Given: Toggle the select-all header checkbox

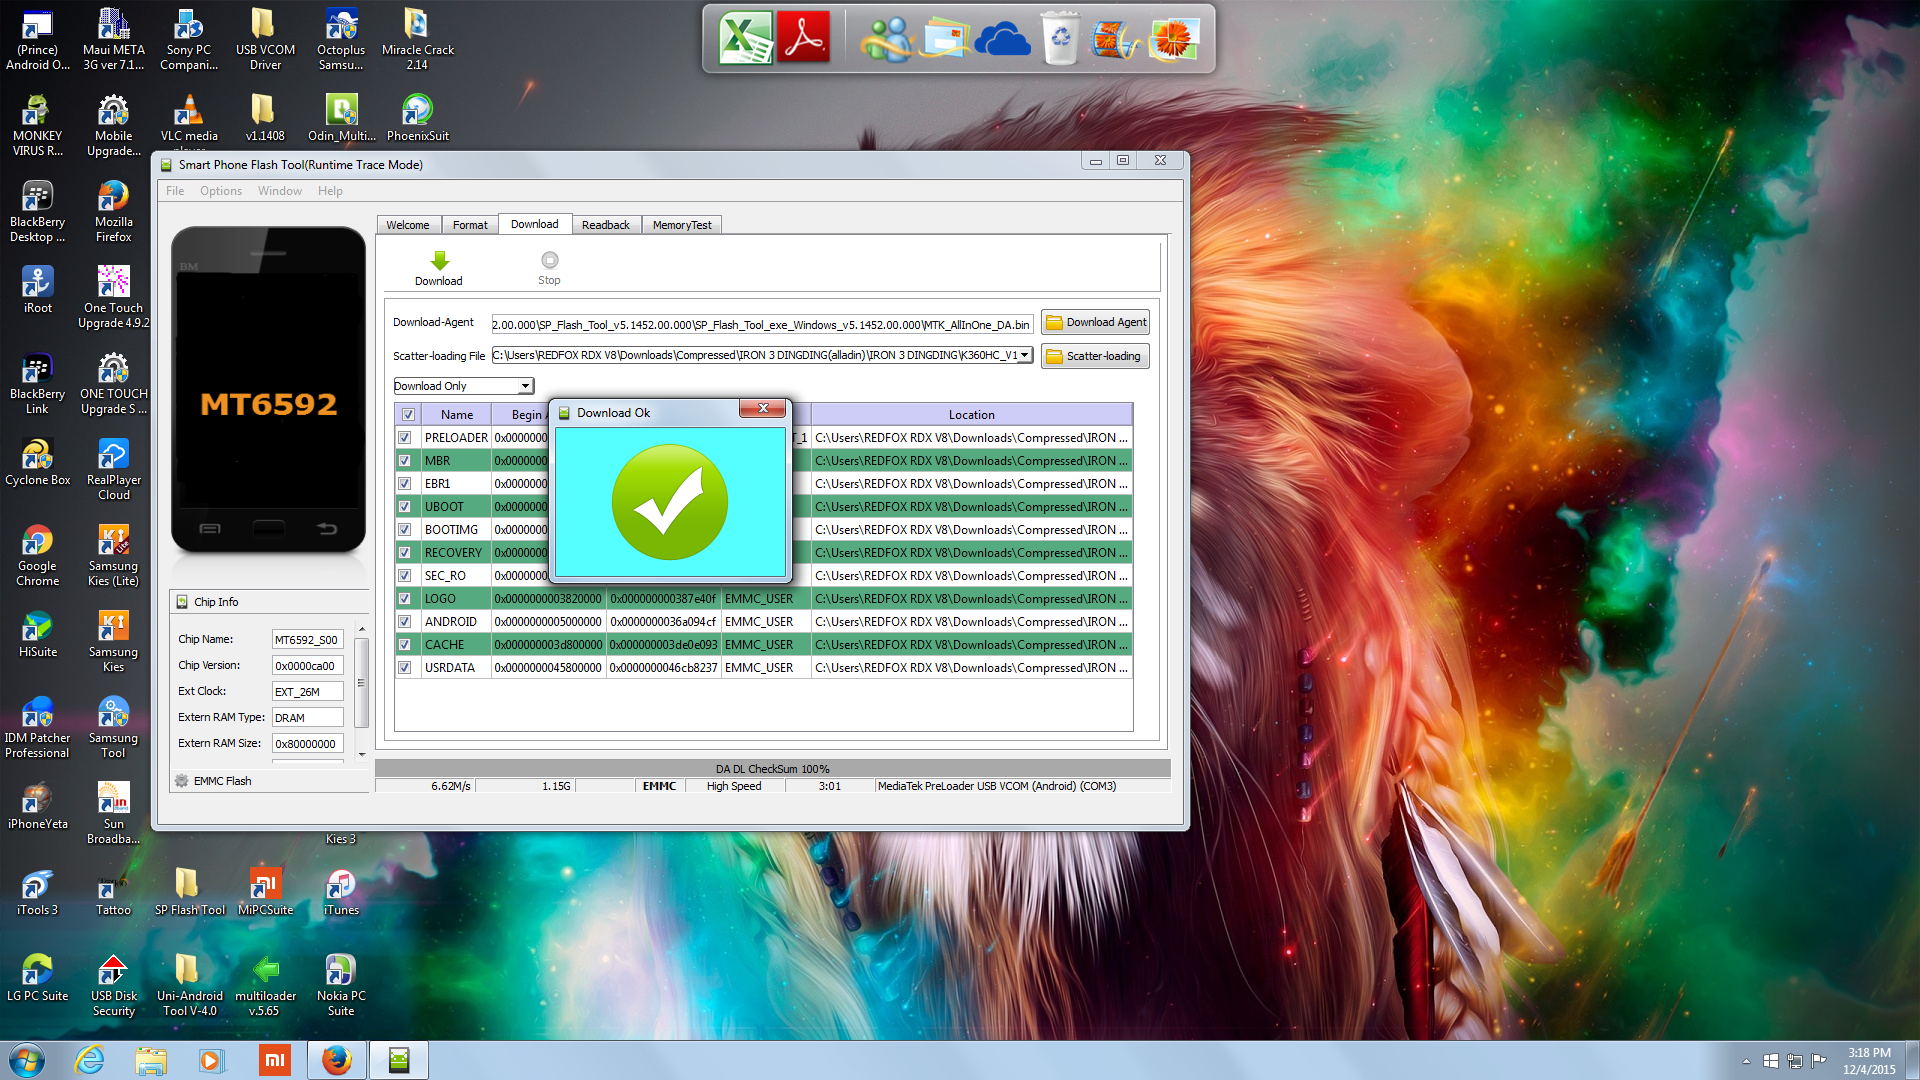Looking at the screenshot, I should click(408, 414).
